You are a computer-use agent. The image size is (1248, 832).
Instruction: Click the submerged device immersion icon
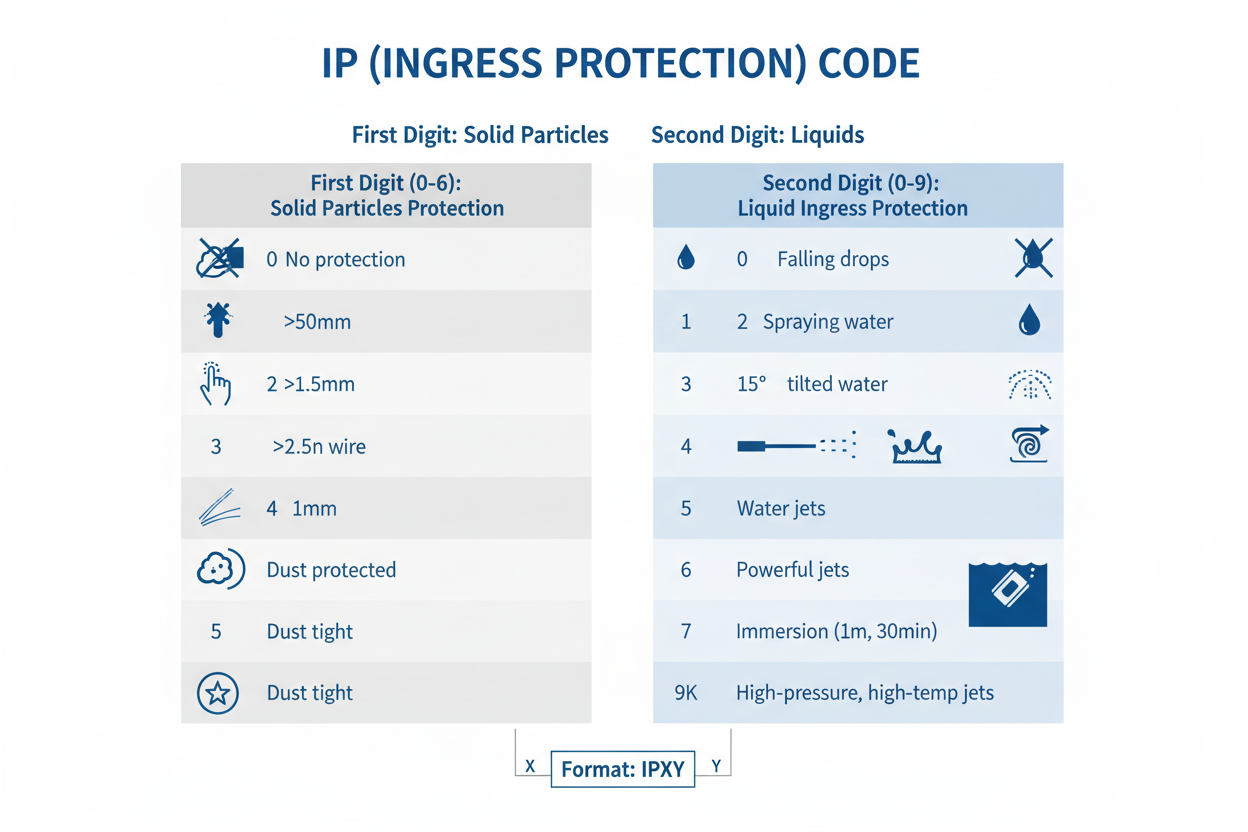coord(1008,593)
